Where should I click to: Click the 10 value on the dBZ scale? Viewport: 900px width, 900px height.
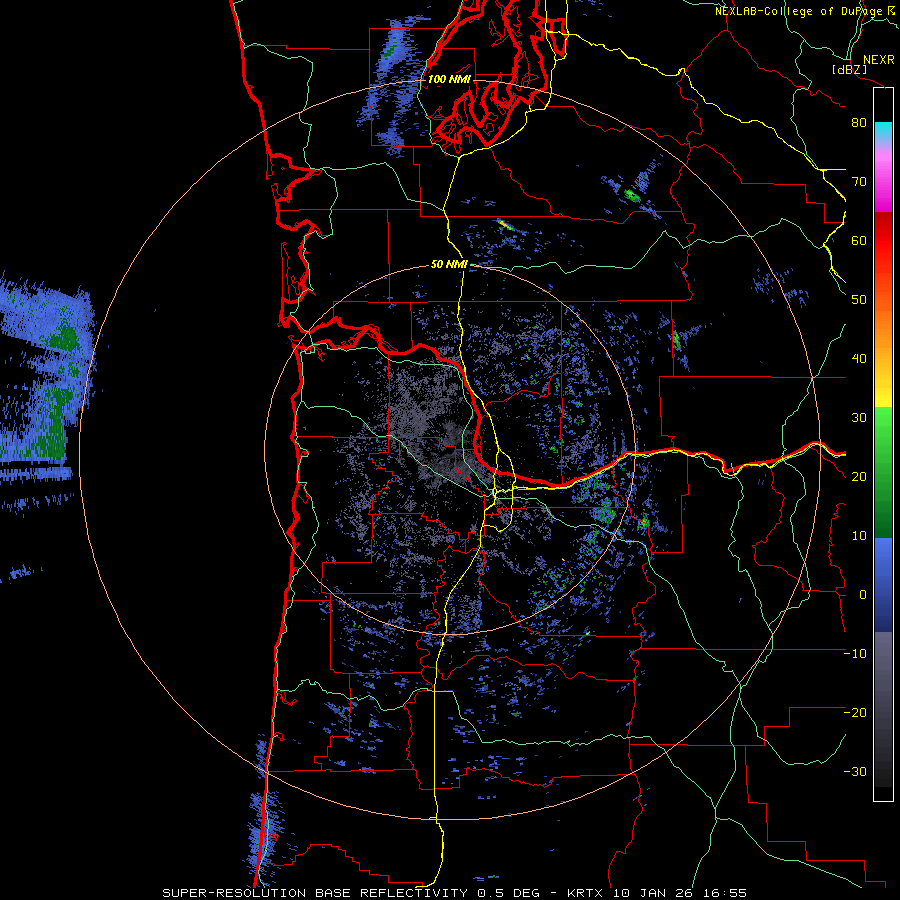pyautogui.click(x=859, y=537)
